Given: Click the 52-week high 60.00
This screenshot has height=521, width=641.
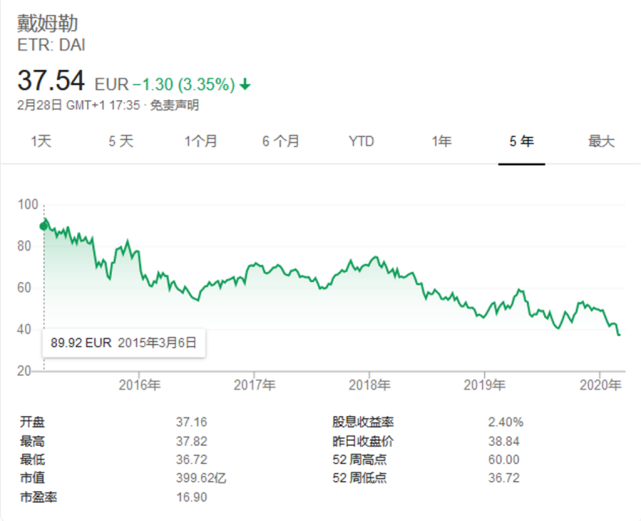Looking at the screenshot, I should (x=504, y=460).
